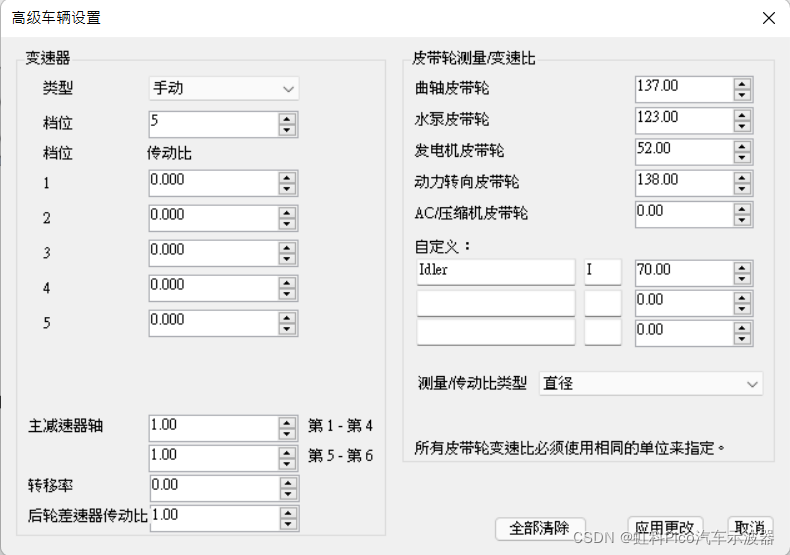
Task: Decrease gear 1 ratio with down arrow
Action: pyautogui.click(x=287, y=189)
